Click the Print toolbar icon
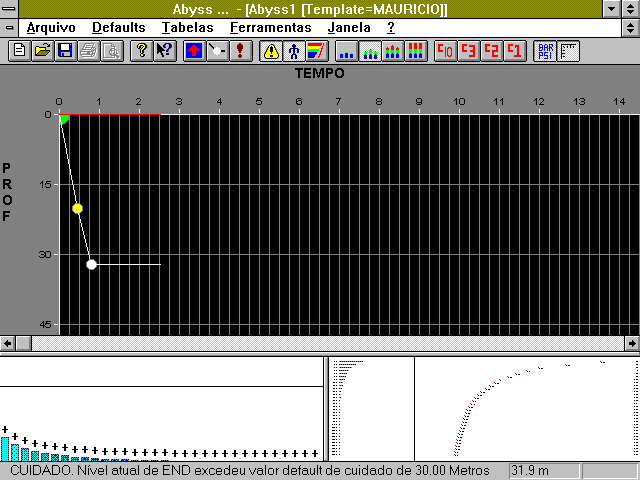This screenshot has height=480, width=640. click(88, 51)
